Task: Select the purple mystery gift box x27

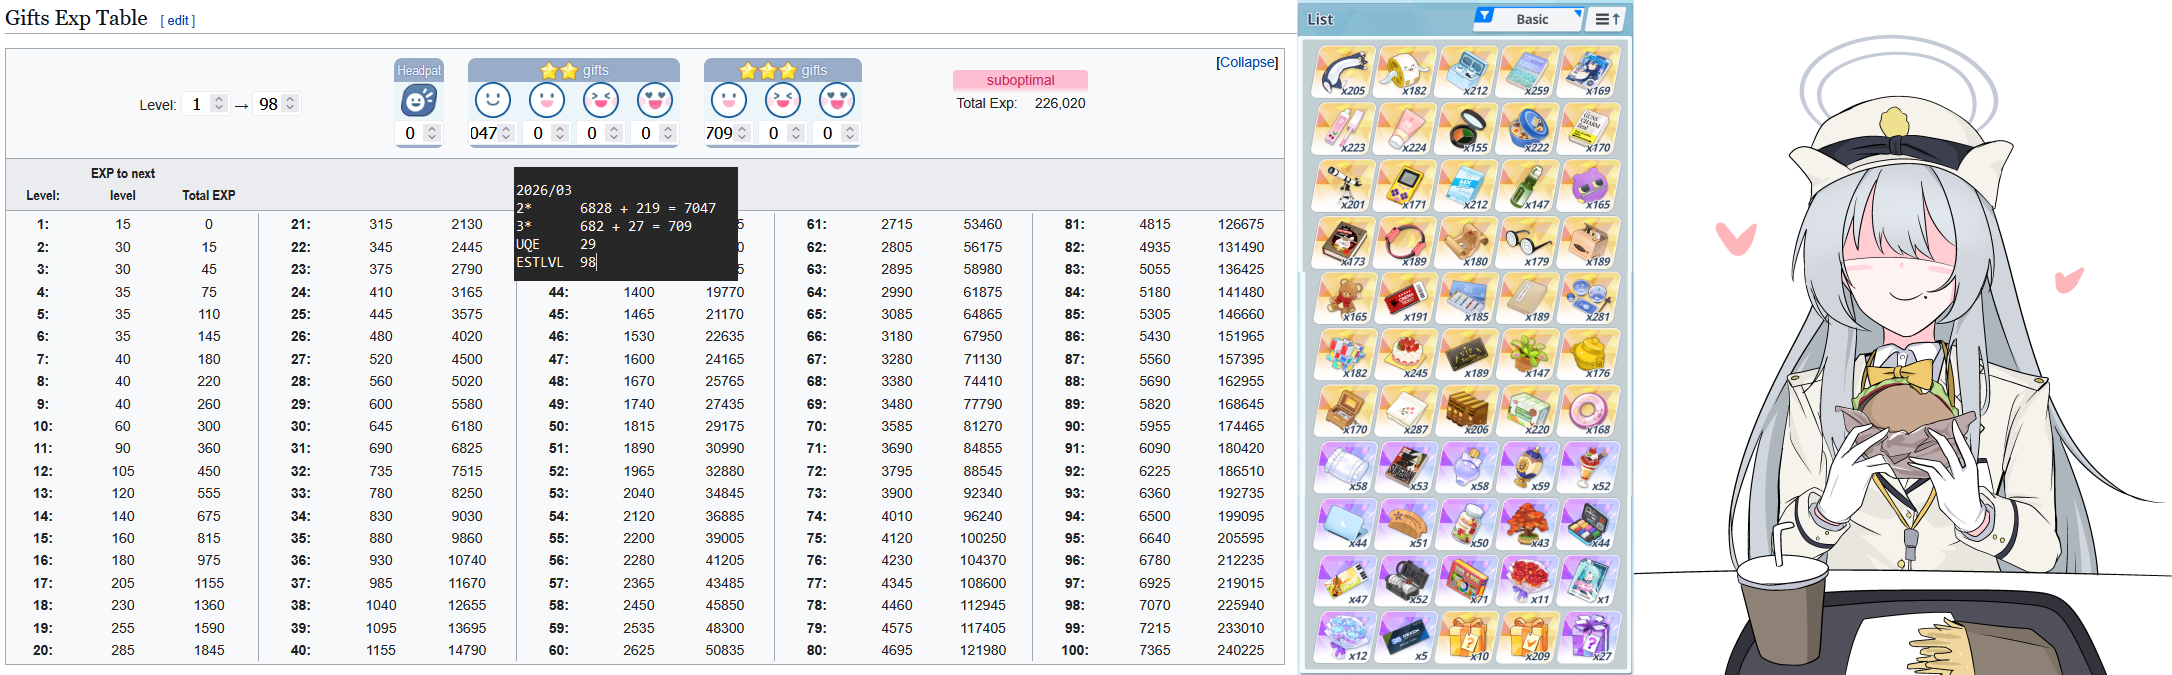Action: tap(1590, 637)
